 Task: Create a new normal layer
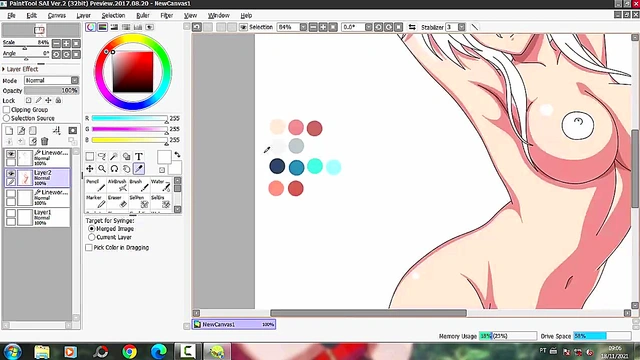click(x=9, y=131)
